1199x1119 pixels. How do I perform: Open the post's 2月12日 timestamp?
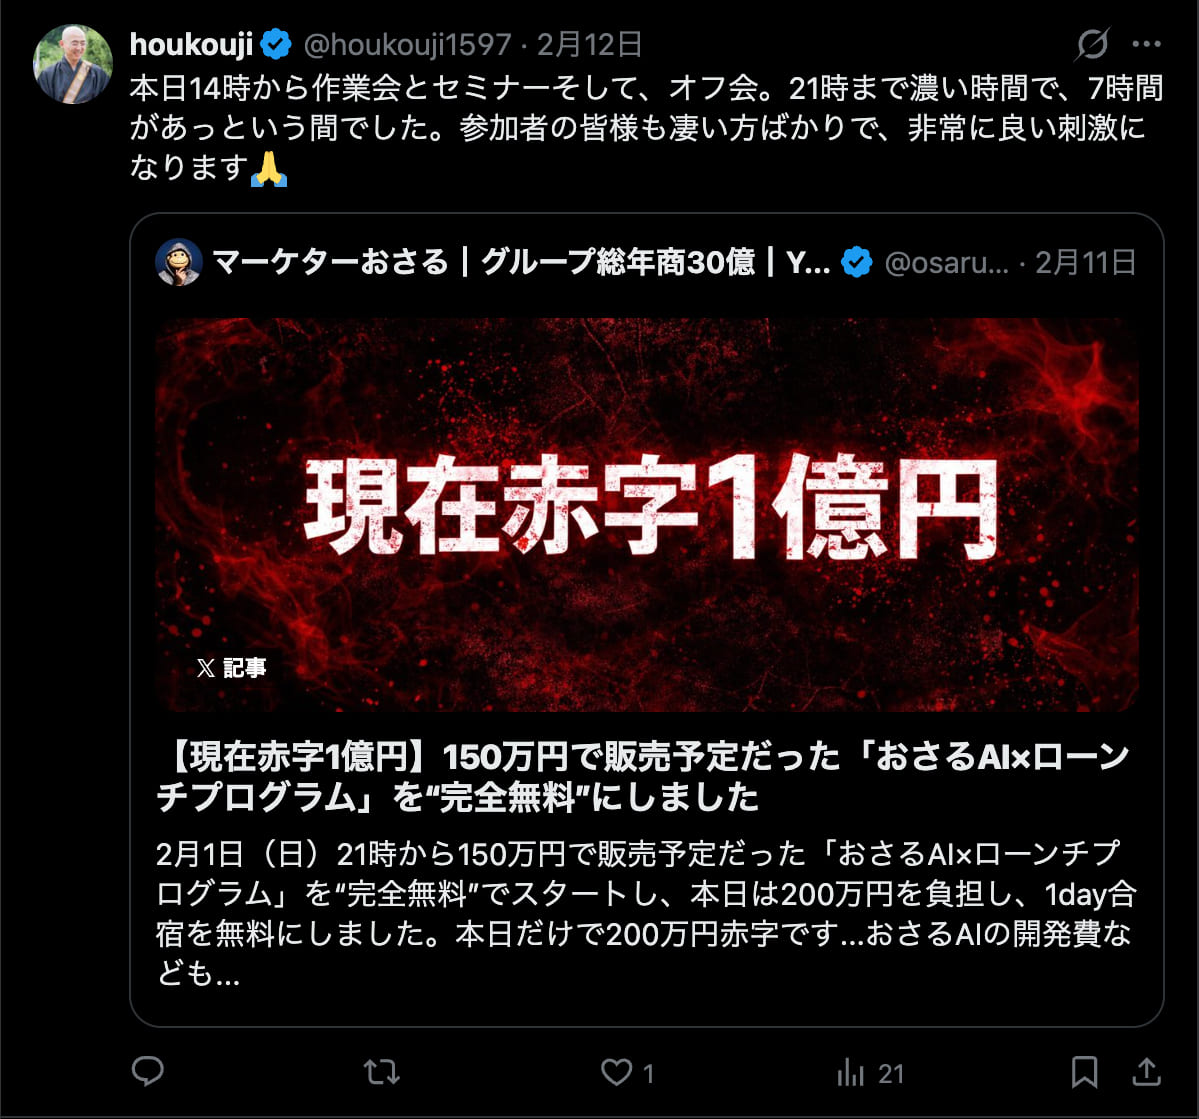point(589,44)
